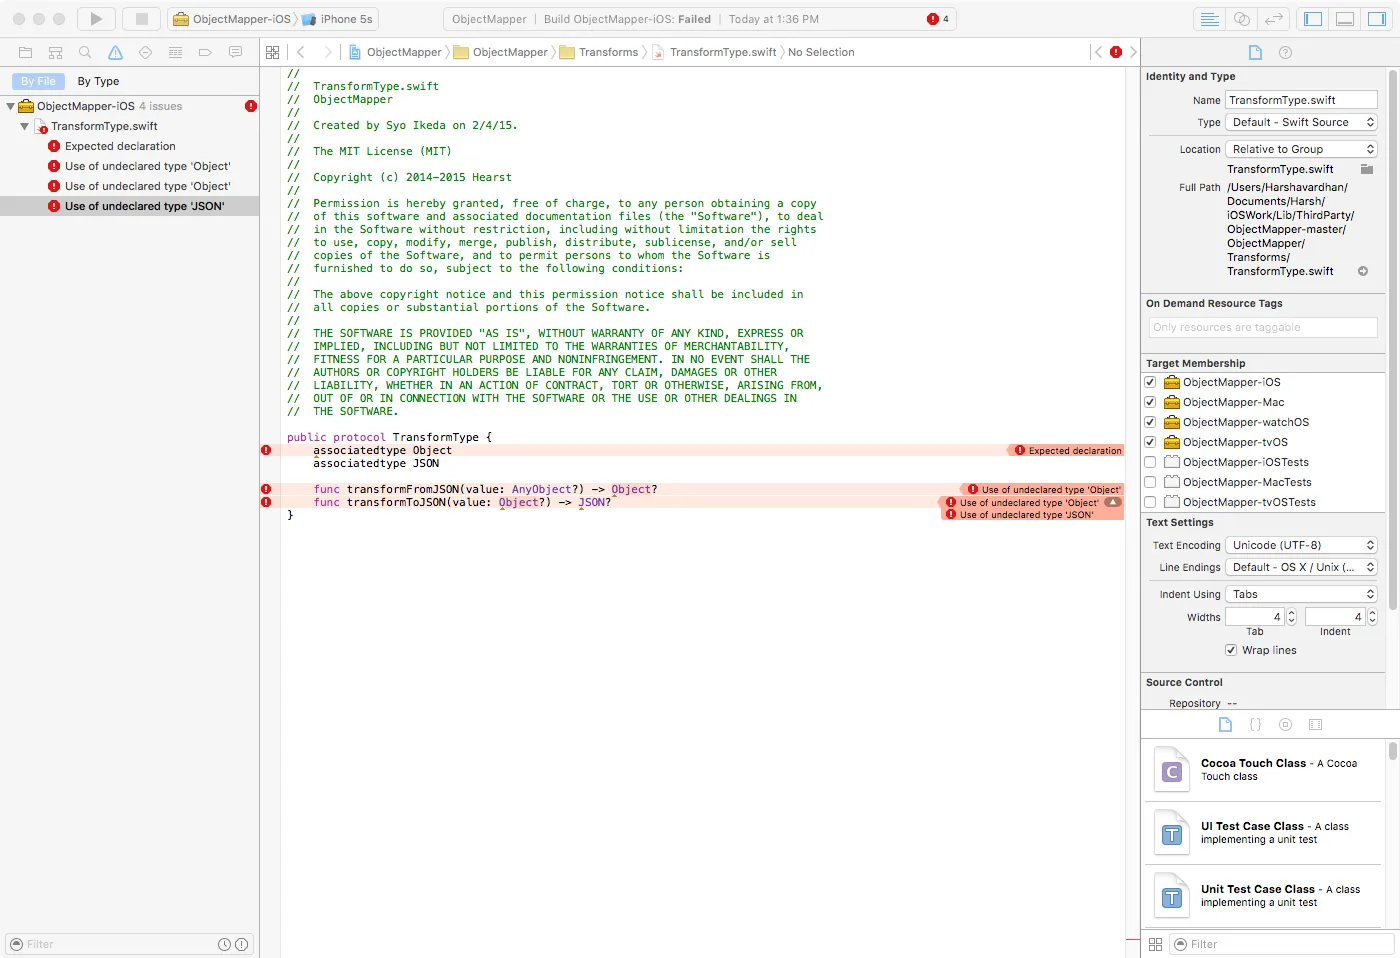
Task: Uncheck ObjectMapper-iOS target membership
Action: (x=1150, y=382)
